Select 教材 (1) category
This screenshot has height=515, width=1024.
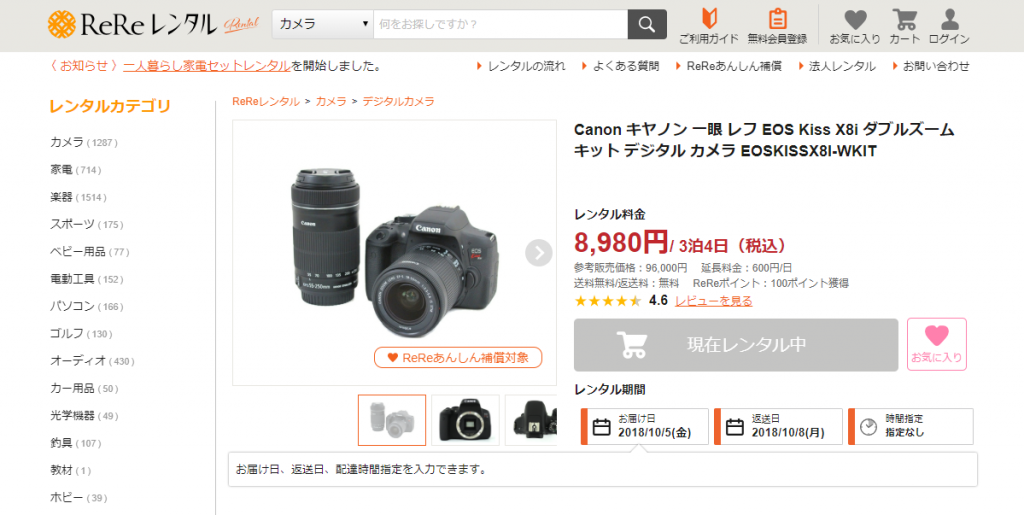(x=71, y=471)
